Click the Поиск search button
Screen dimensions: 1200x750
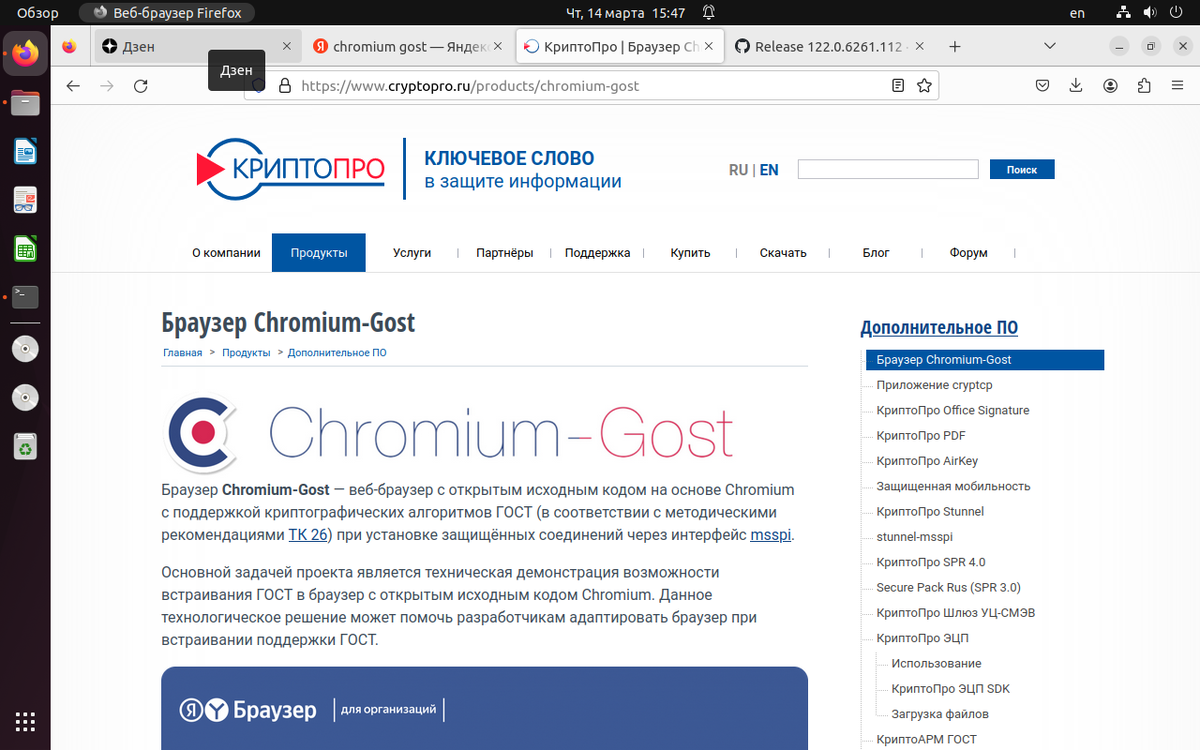[x=1022, y=170]
